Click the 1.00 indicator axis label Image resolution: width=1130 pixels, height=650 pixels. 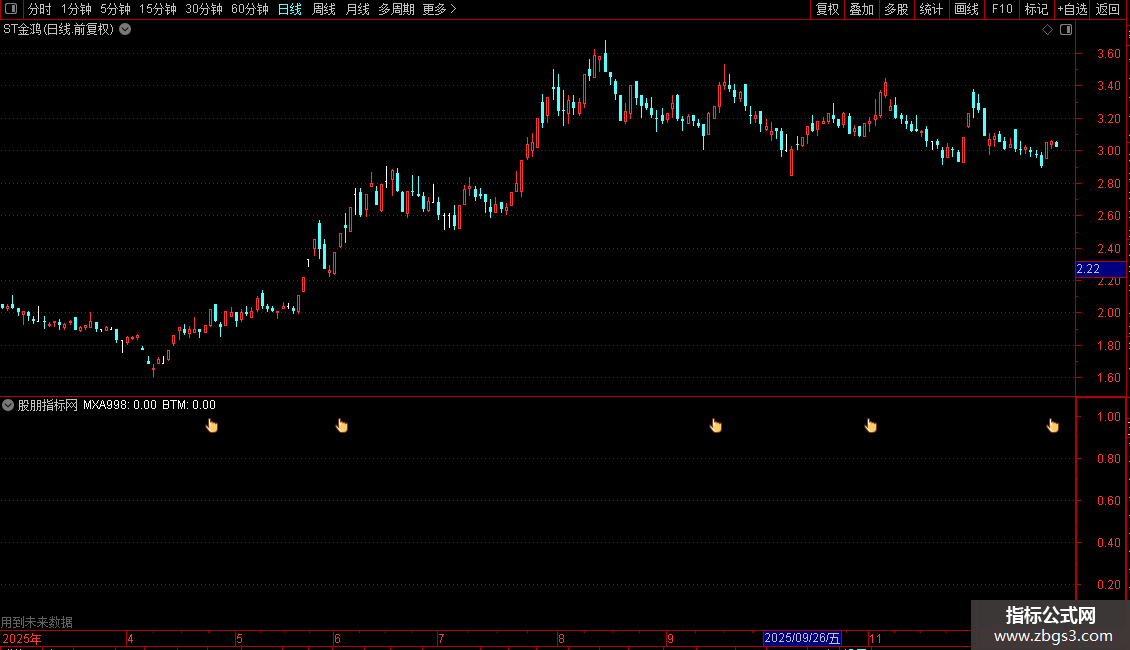pos(1108,417)
